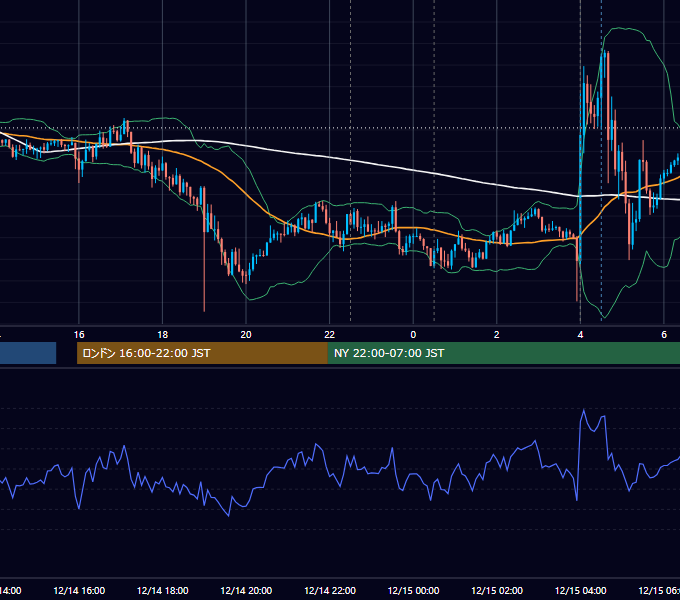This screenshot has width=680, height=600.
Task: Click the 6 hour axis label
Action: pos(664,335)
